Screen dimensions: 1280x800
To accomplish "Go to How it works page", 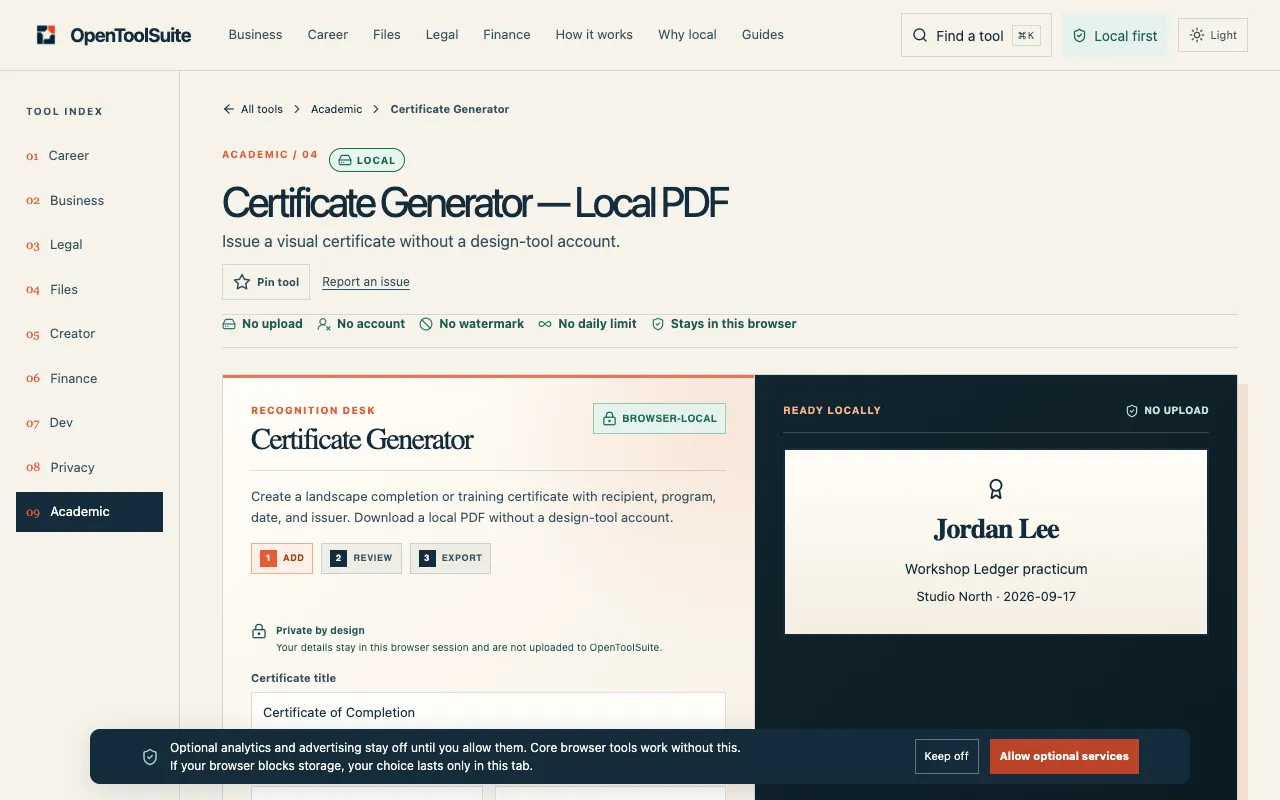I will 594,34.
